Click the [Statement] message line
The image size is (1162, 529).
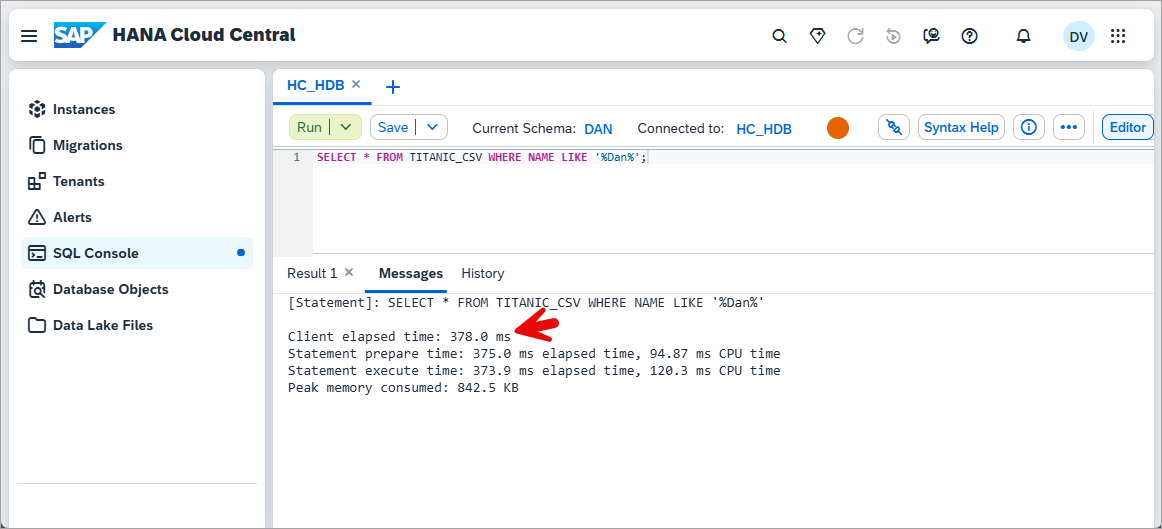pyautogui.click(x=526, y=303)
